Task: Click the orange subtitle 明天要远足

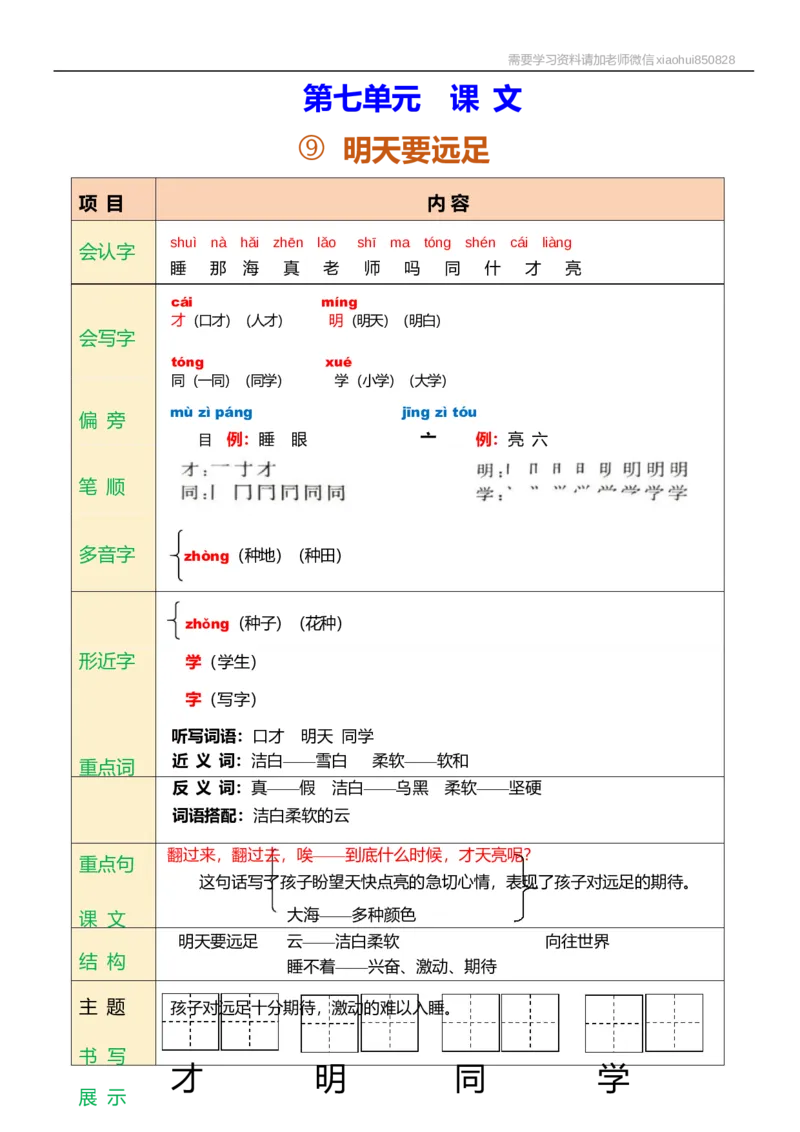Action: (420, 148)
